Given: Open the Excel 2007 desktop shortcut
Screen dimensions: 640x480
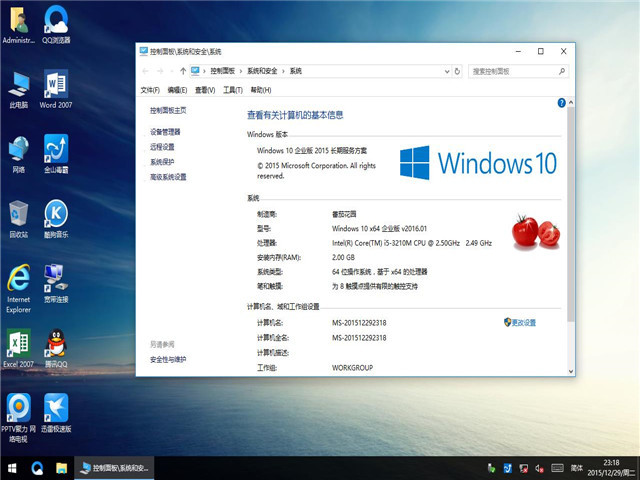Looking at the screenshot, I should (x=18, y=344).
